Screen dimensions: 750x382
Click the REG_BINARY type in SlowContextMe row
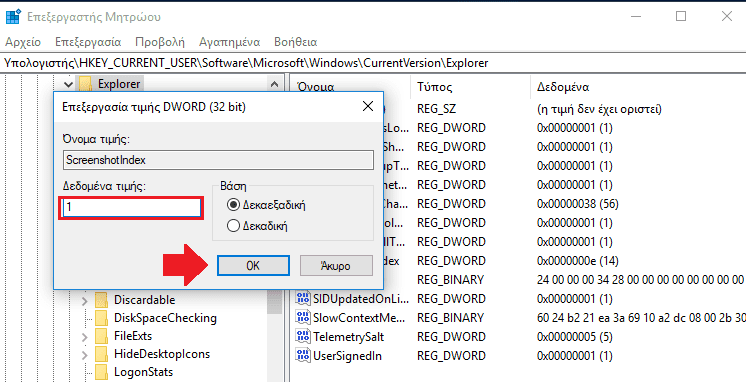pyautogui.click(x=450, y=318)
